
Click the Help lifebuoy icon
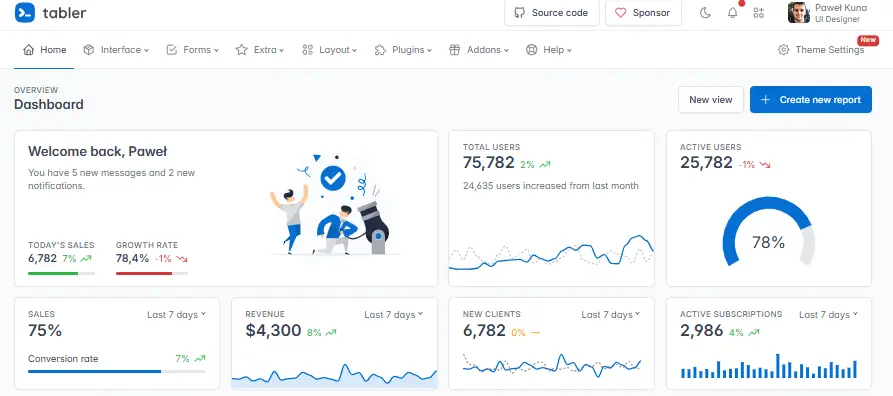point(531,50)
